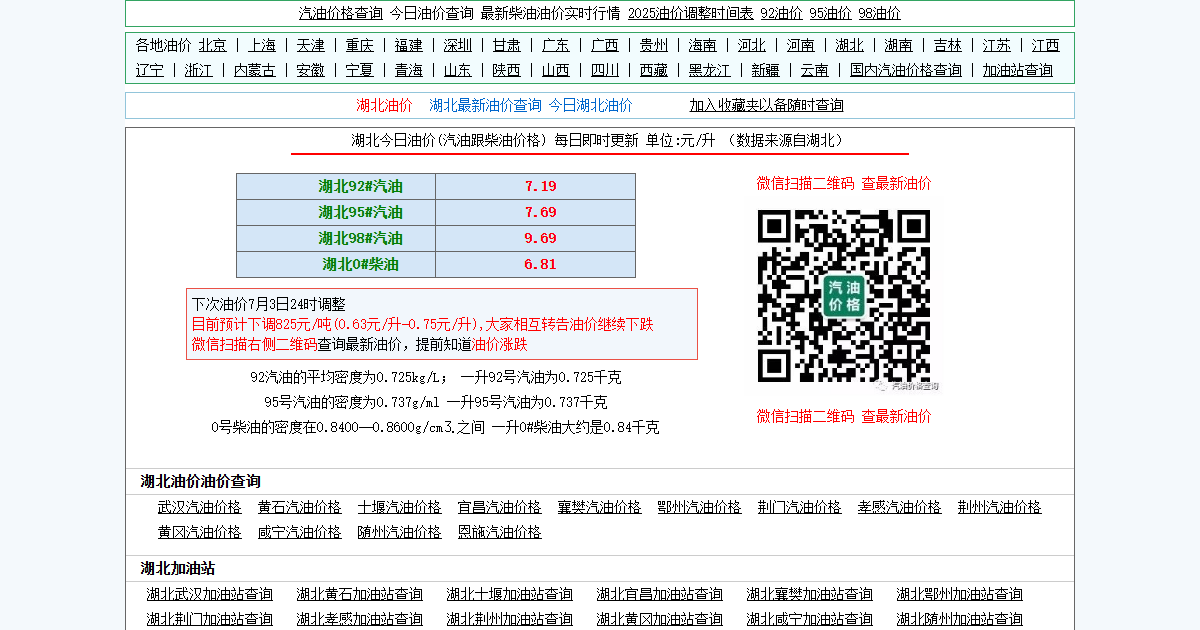Open 襄樊汽油价格 link

(600, 507)
